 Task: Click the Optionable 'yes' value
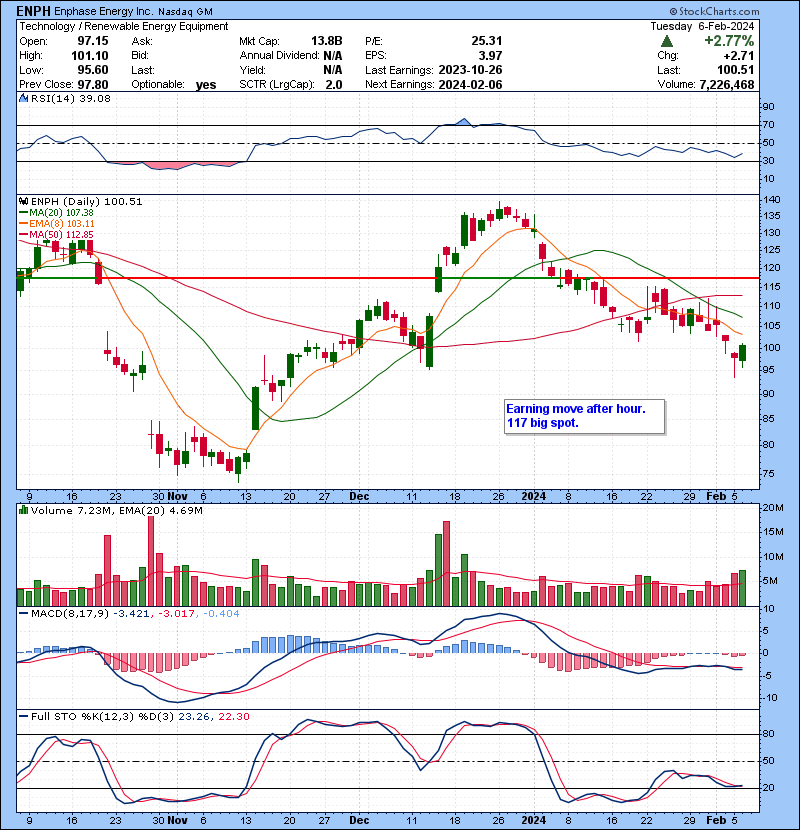point(206,85)
